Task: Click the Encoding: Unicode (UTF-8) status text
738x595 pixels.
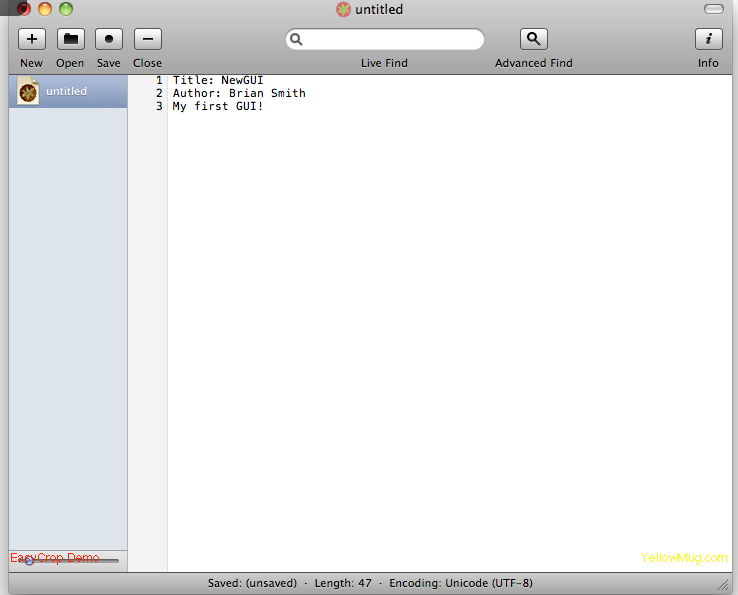Action: click(461, 583)
